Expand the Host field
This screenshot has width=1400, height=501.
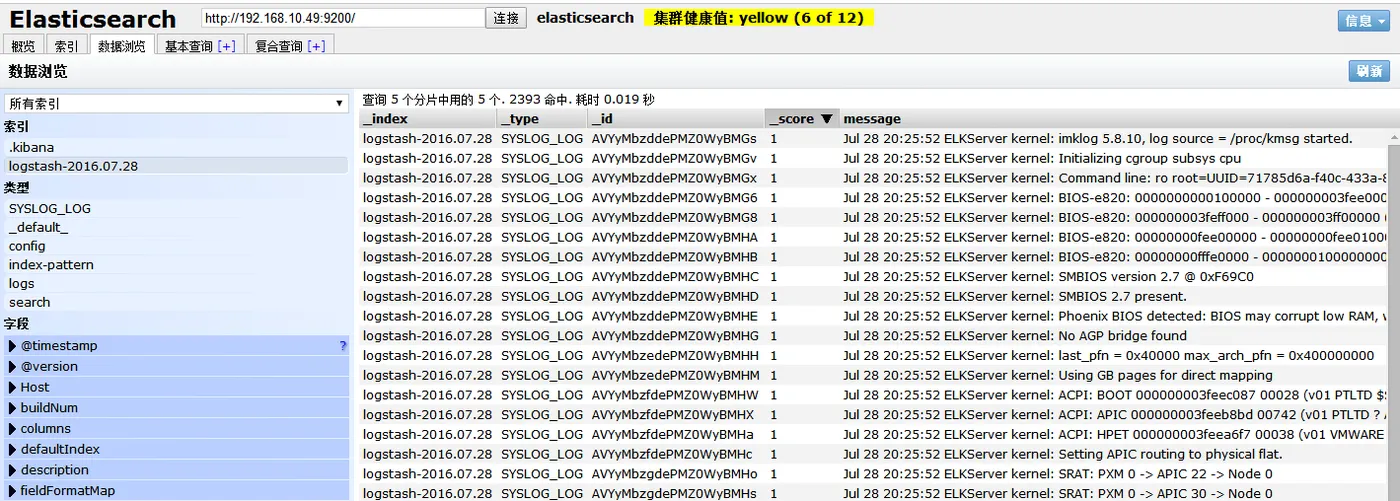(12, 387)
